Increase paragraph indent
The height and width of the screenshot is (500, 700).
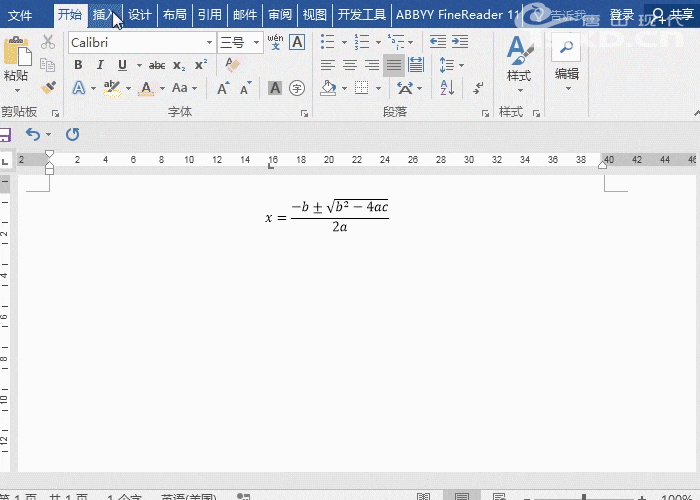click(x=460, y=42)
